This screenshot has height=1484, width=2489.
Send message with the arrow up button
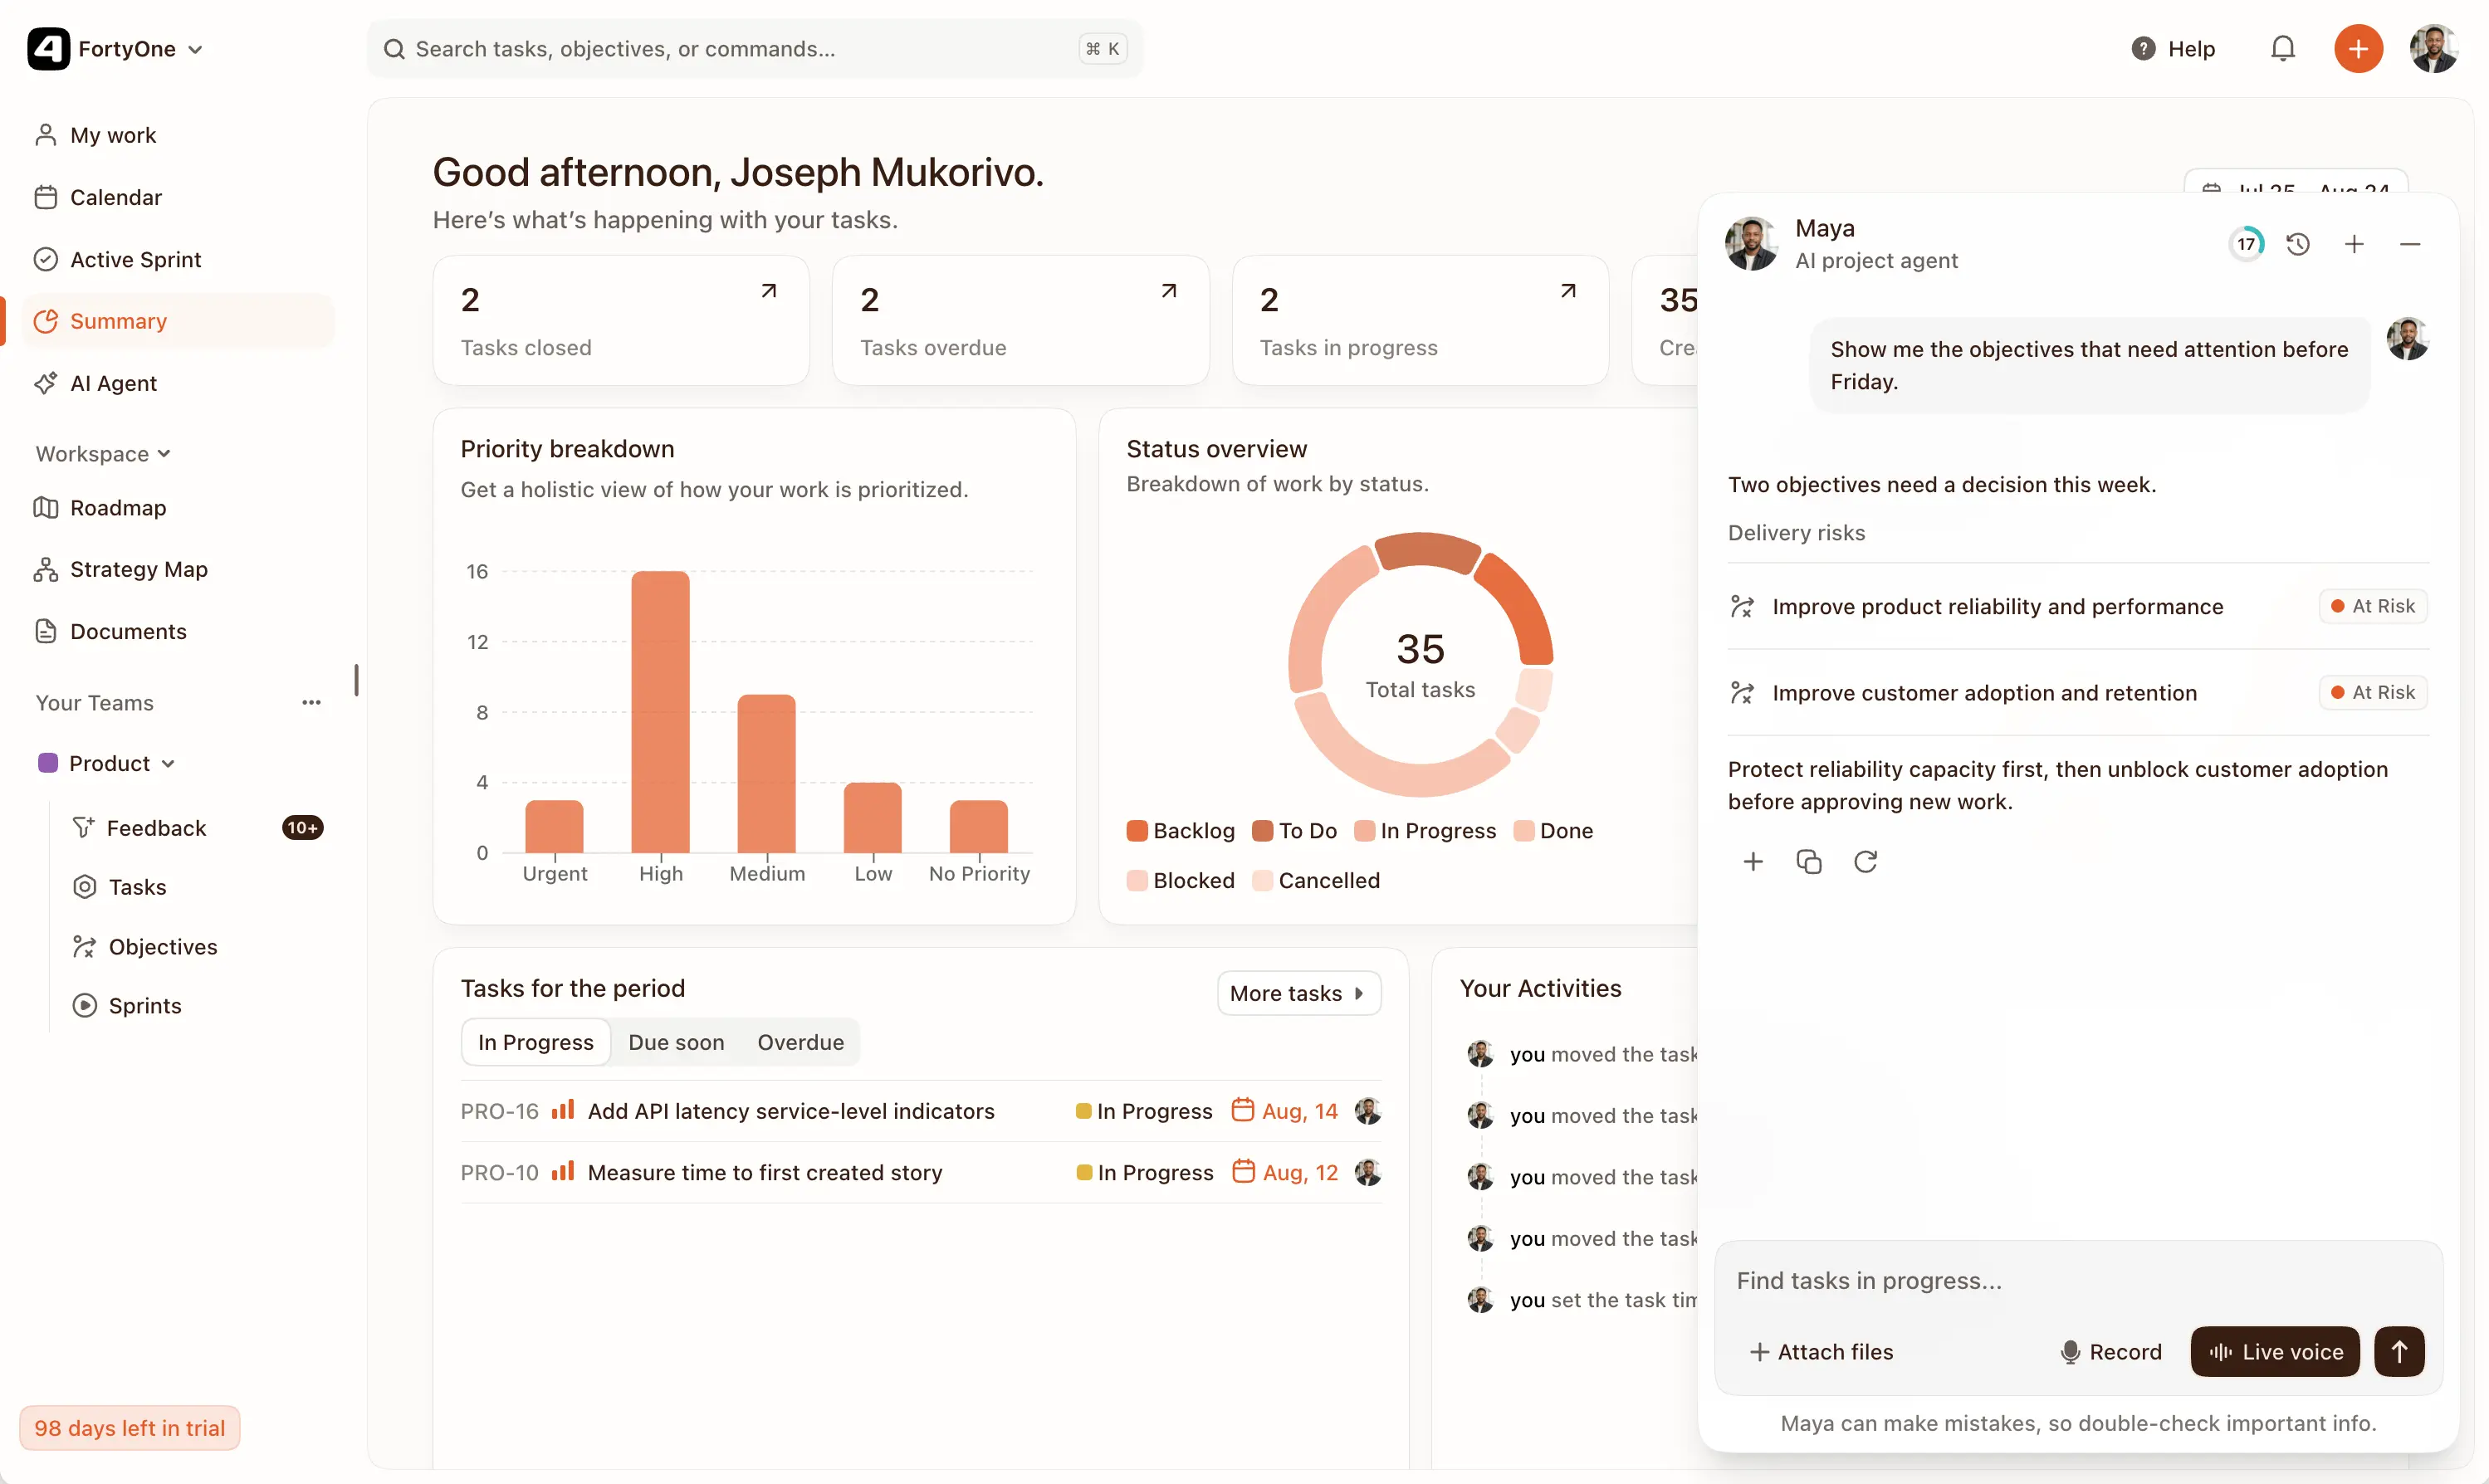2399,1352
